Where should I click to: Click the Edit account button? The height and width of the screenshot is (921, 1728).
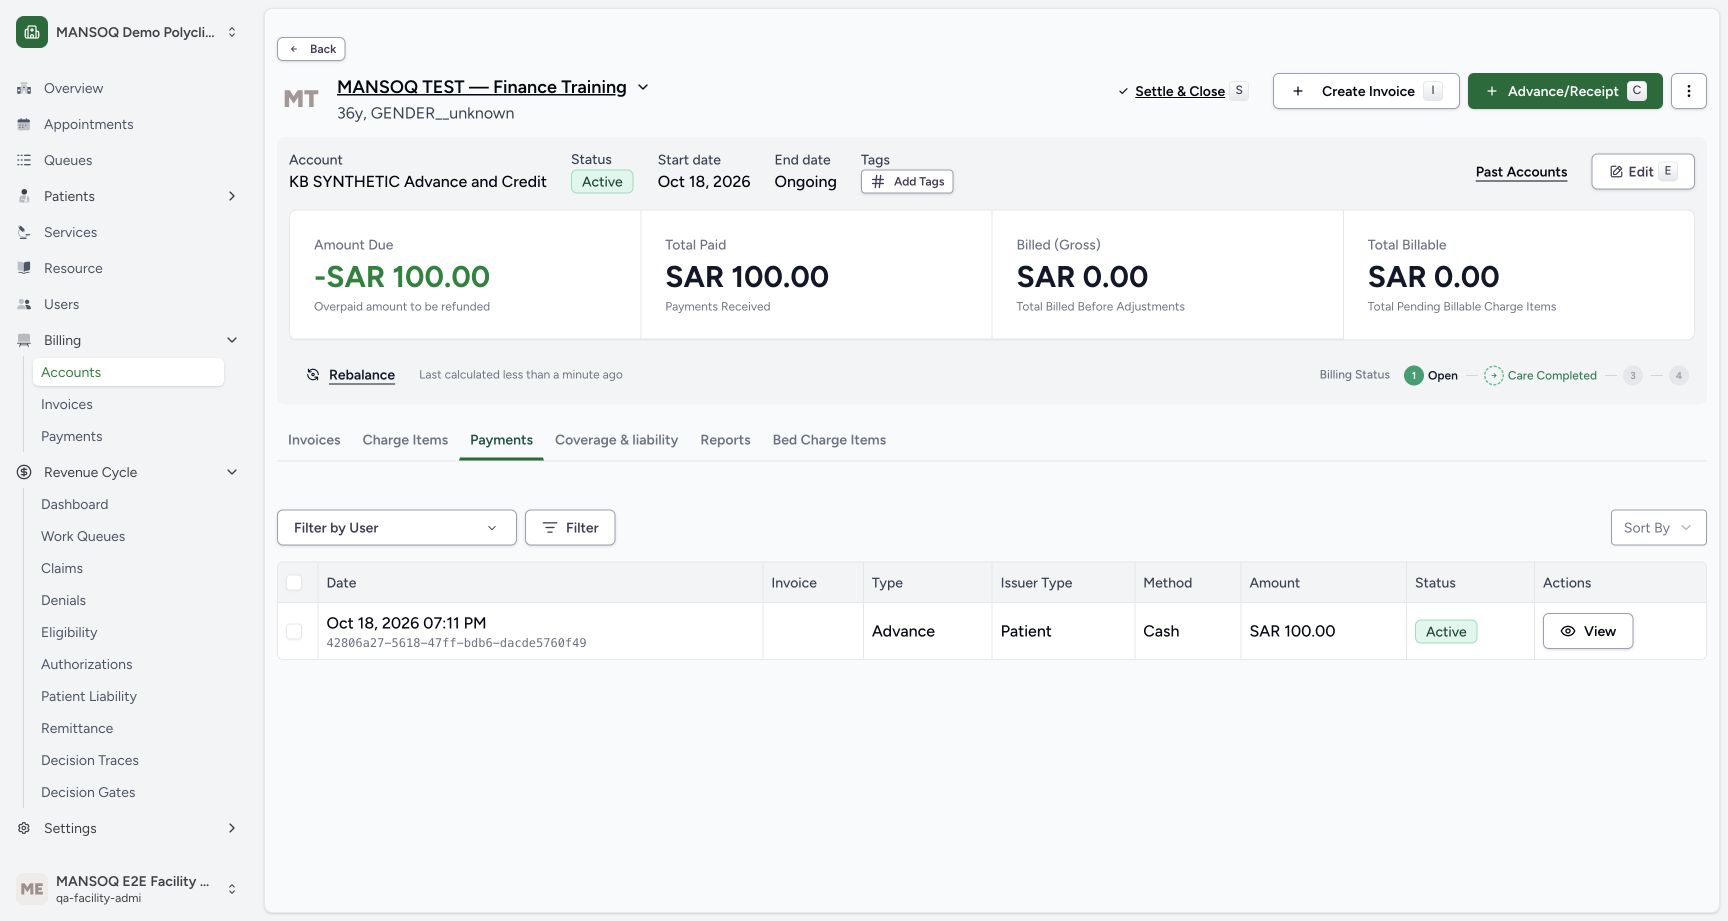click(x=1643, y=171)
